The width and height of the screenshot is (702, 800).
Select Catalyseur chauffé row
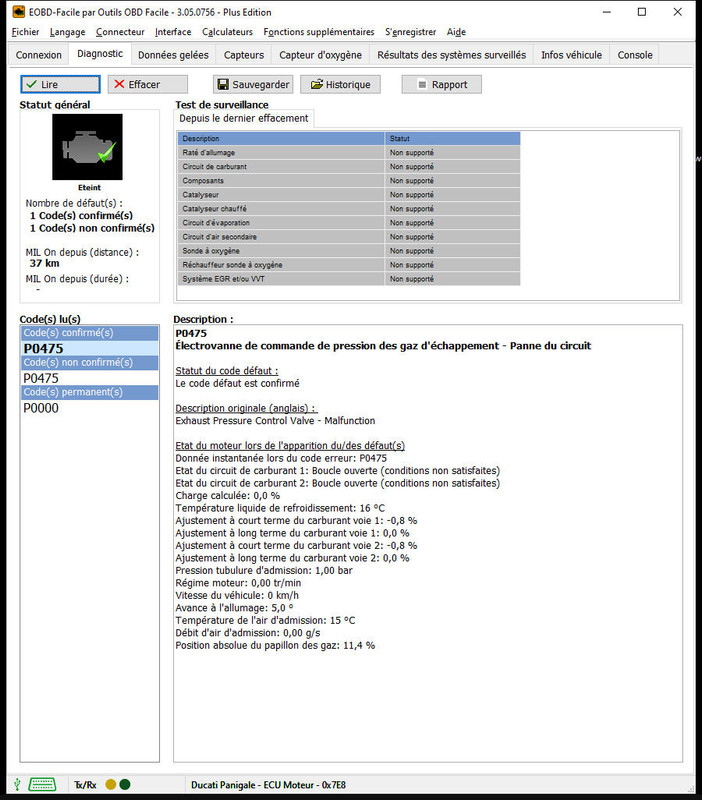pyautogui.click(x=349, y=209)
